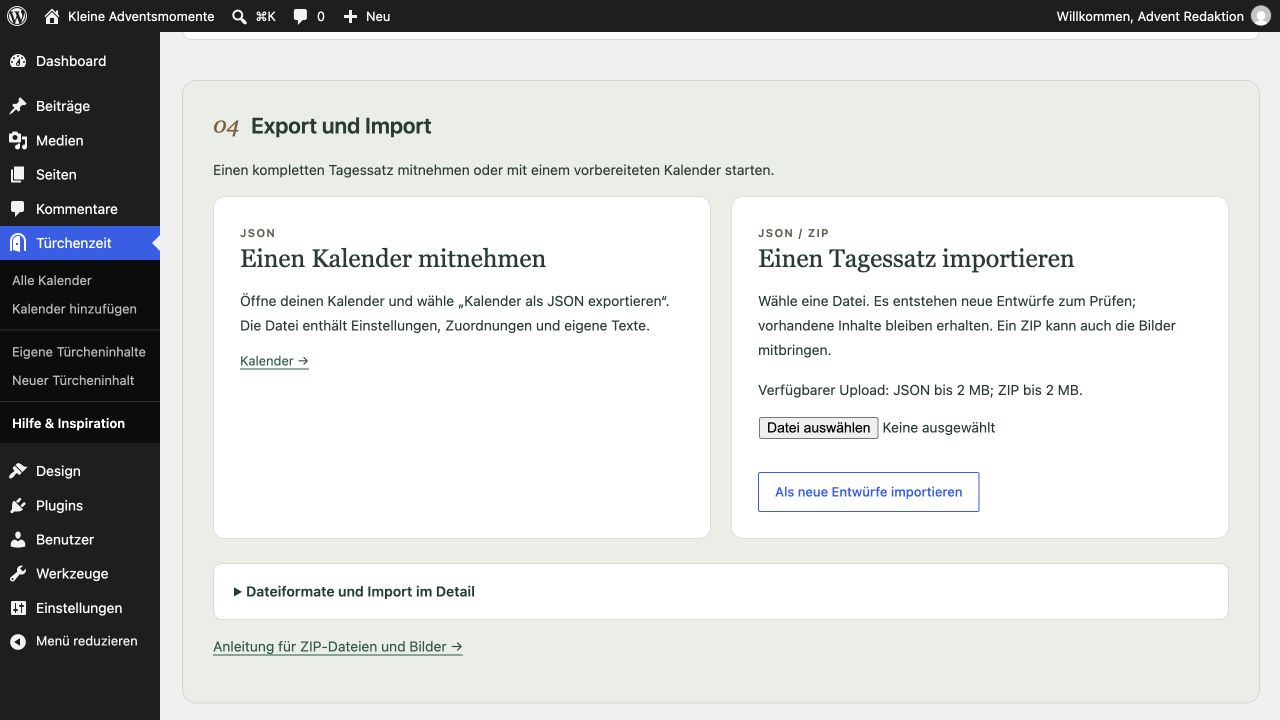Open Anleitung für ZIP-Dateien und Bilder link

tap(338, 647)
